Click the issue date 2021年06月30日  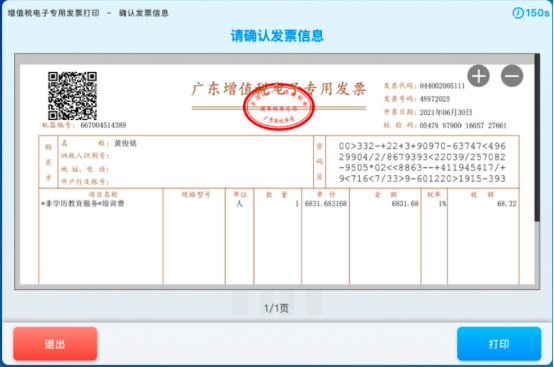click(446, 112)
